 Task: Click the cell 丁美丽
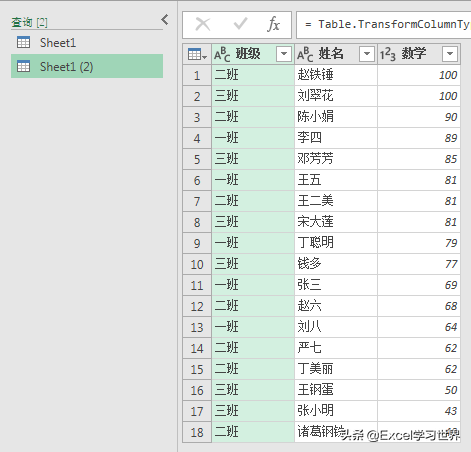point(336,369)
